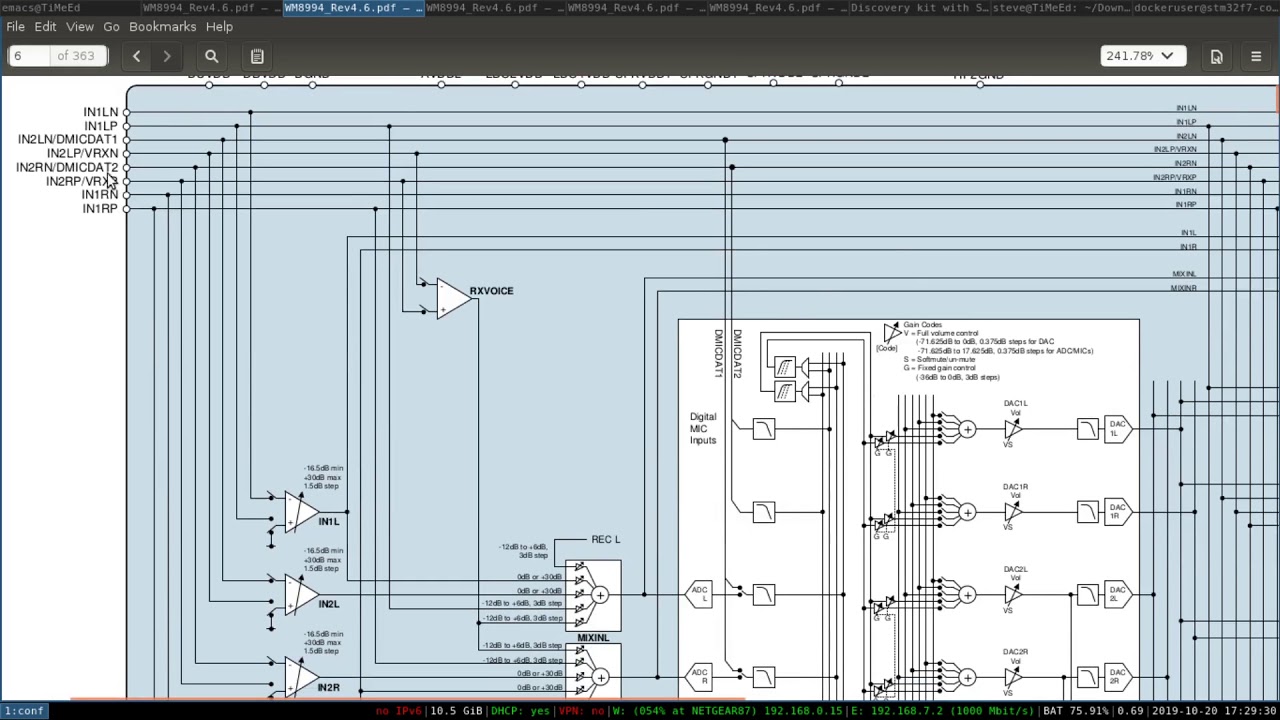
Task: Click the REC L label
Action: [x=605, y=539]
